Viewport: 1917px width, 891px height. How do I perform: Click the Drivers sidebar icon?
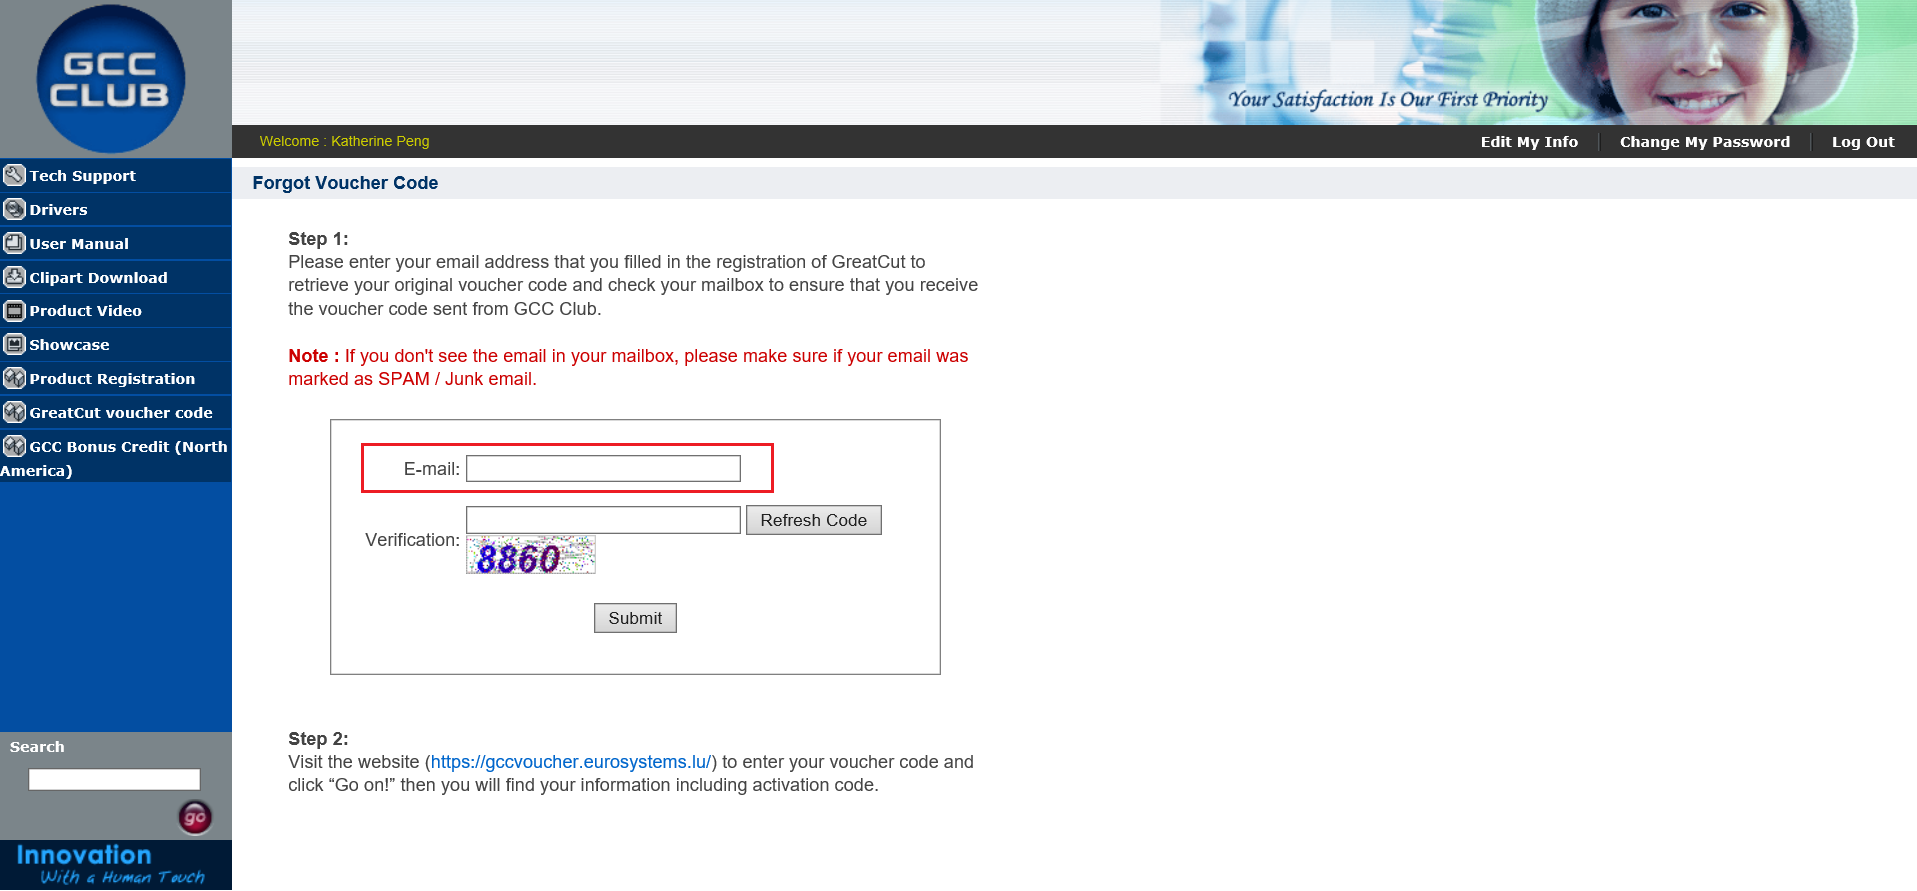pyautogui.click(x=14, y=209)
